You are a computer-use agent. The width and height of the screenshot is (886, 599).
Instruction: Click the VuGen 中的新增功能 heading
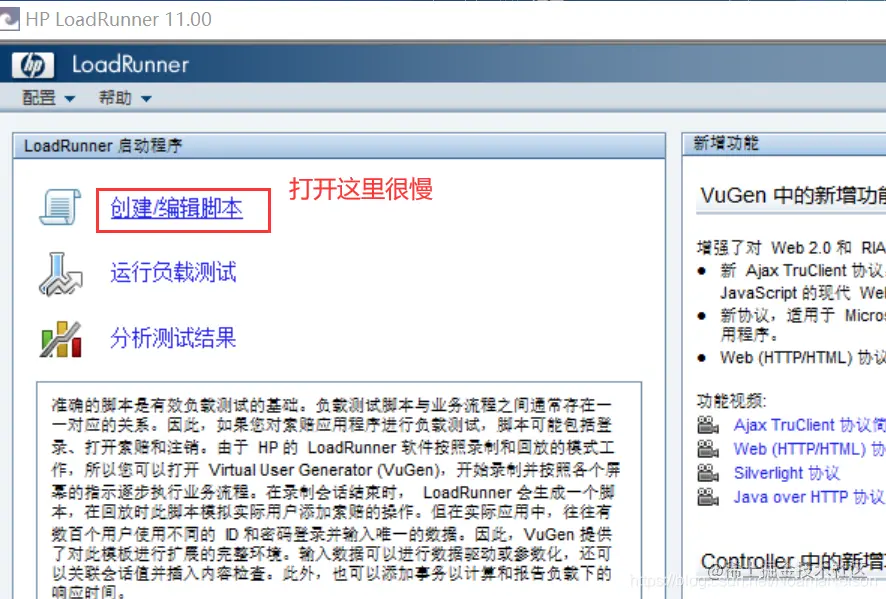coord(793,196)
